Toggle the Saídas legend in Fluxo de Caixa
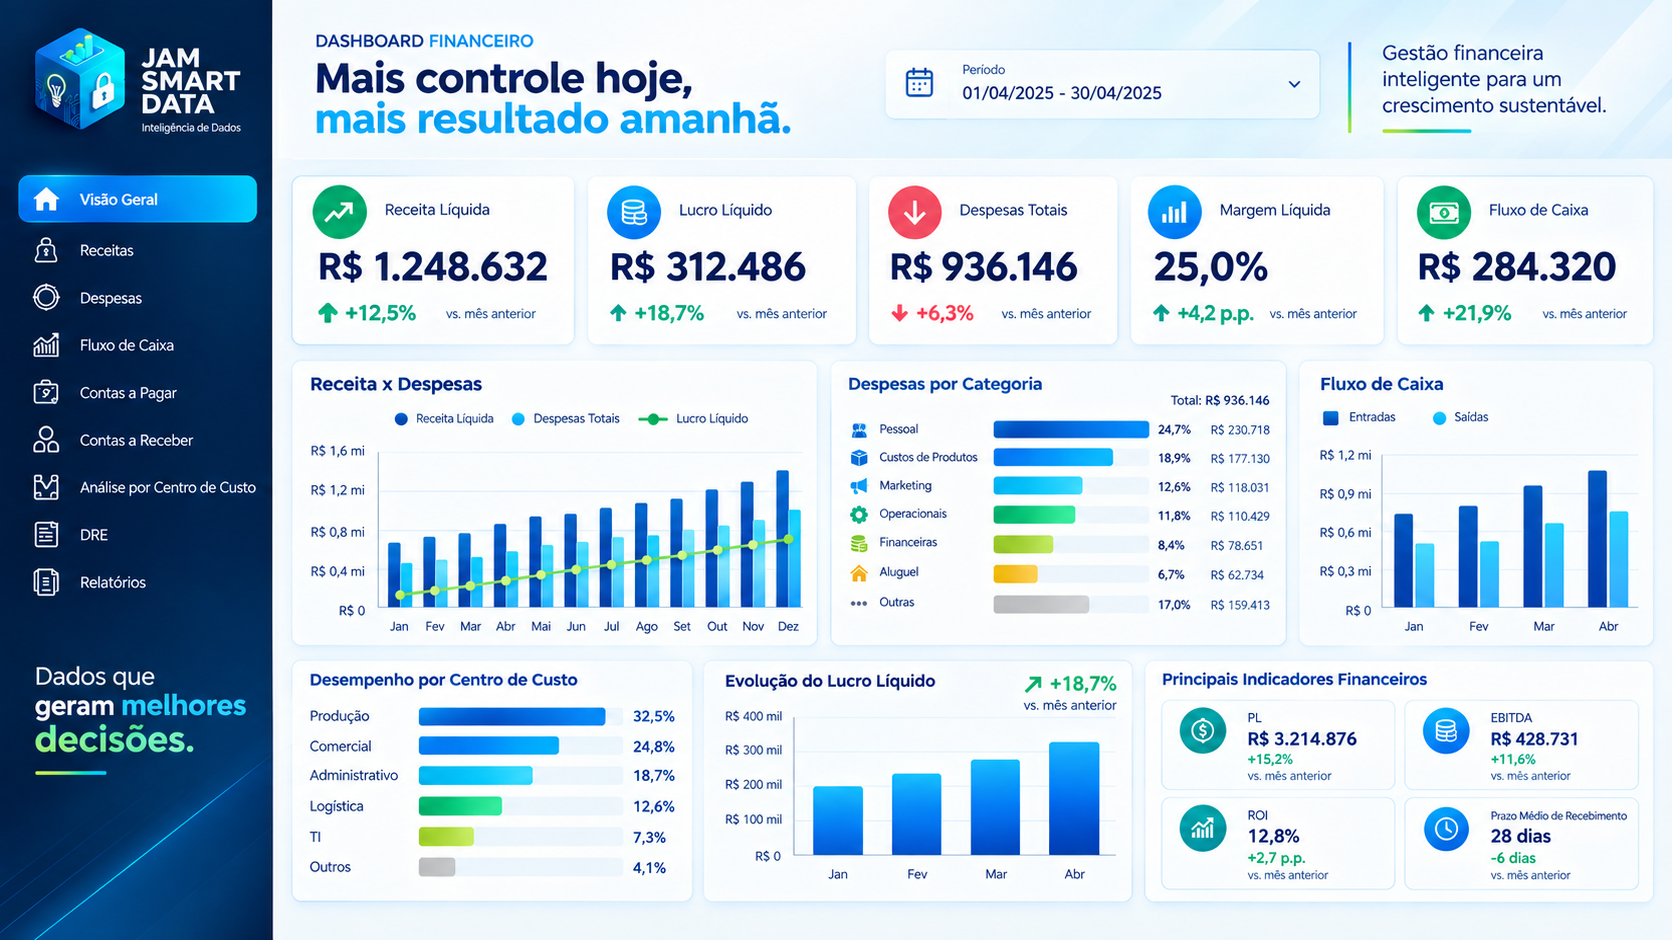This screenshot has height=940, width=1672. coord(1461,417)
